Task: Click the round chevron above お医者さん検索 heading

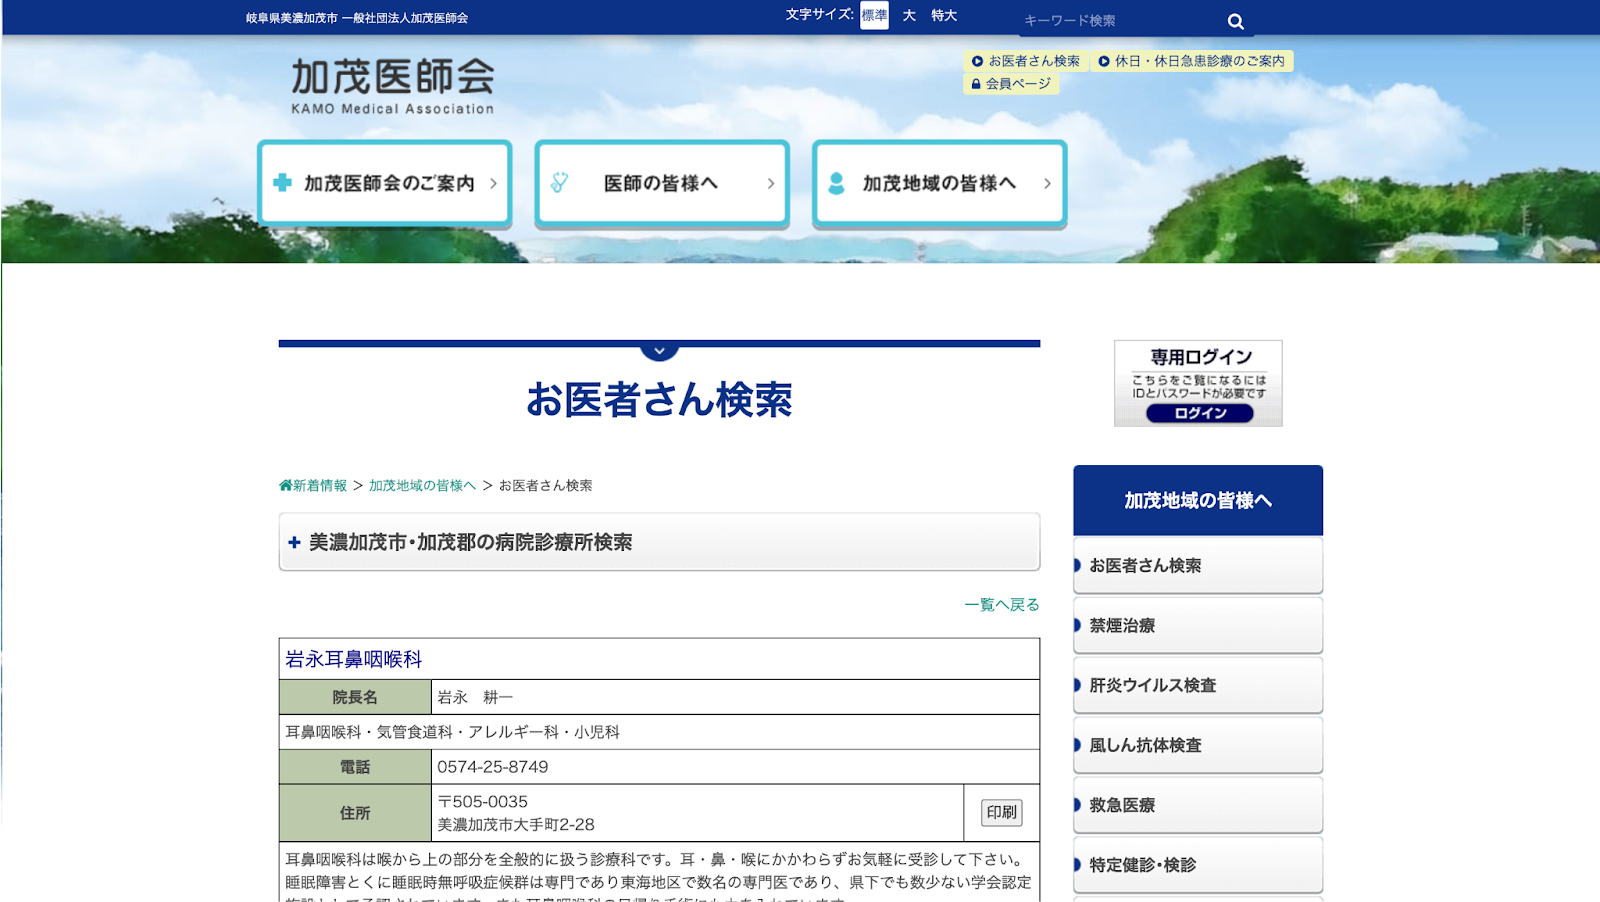Action: point(658,349)
